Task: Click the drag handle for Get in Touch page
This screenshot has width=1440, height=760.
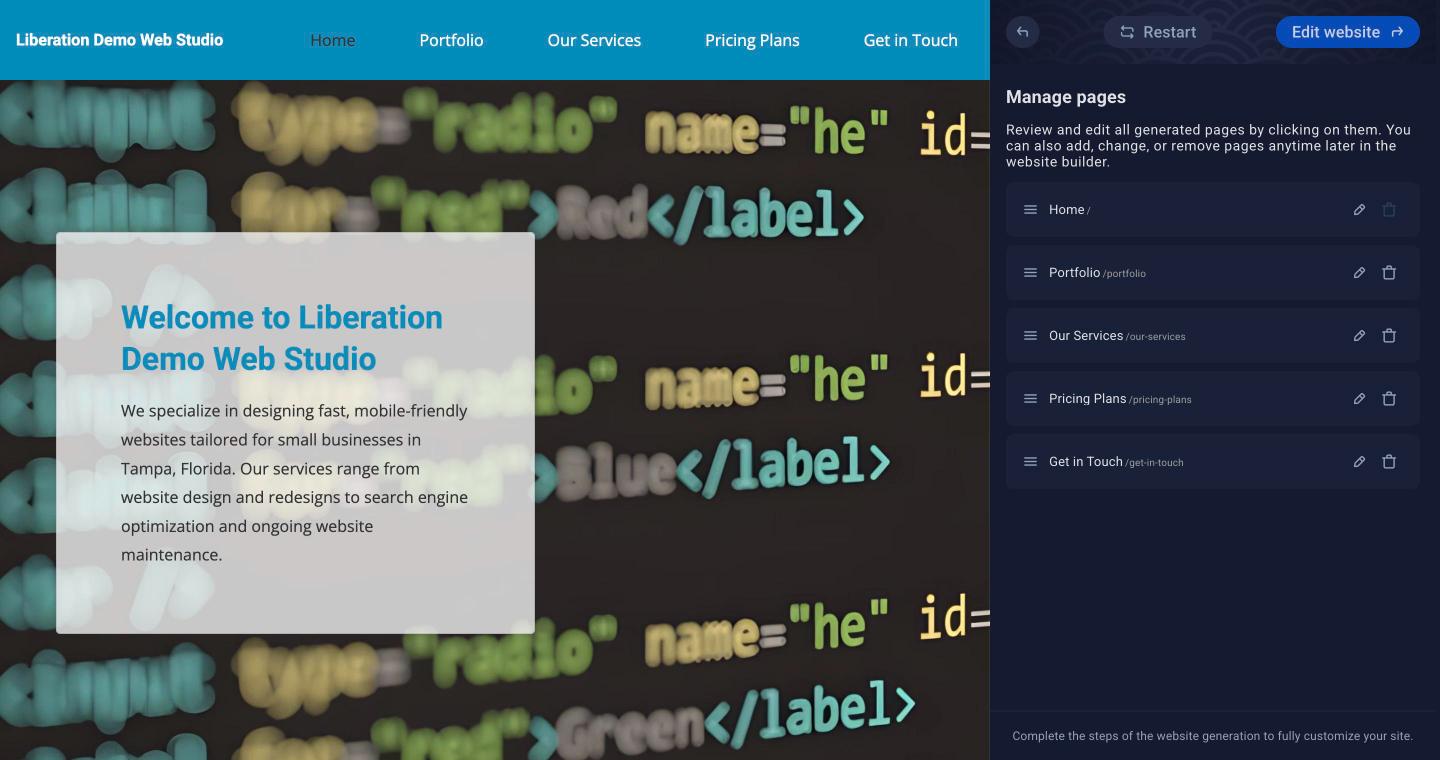Action: tap(1030, 462)
